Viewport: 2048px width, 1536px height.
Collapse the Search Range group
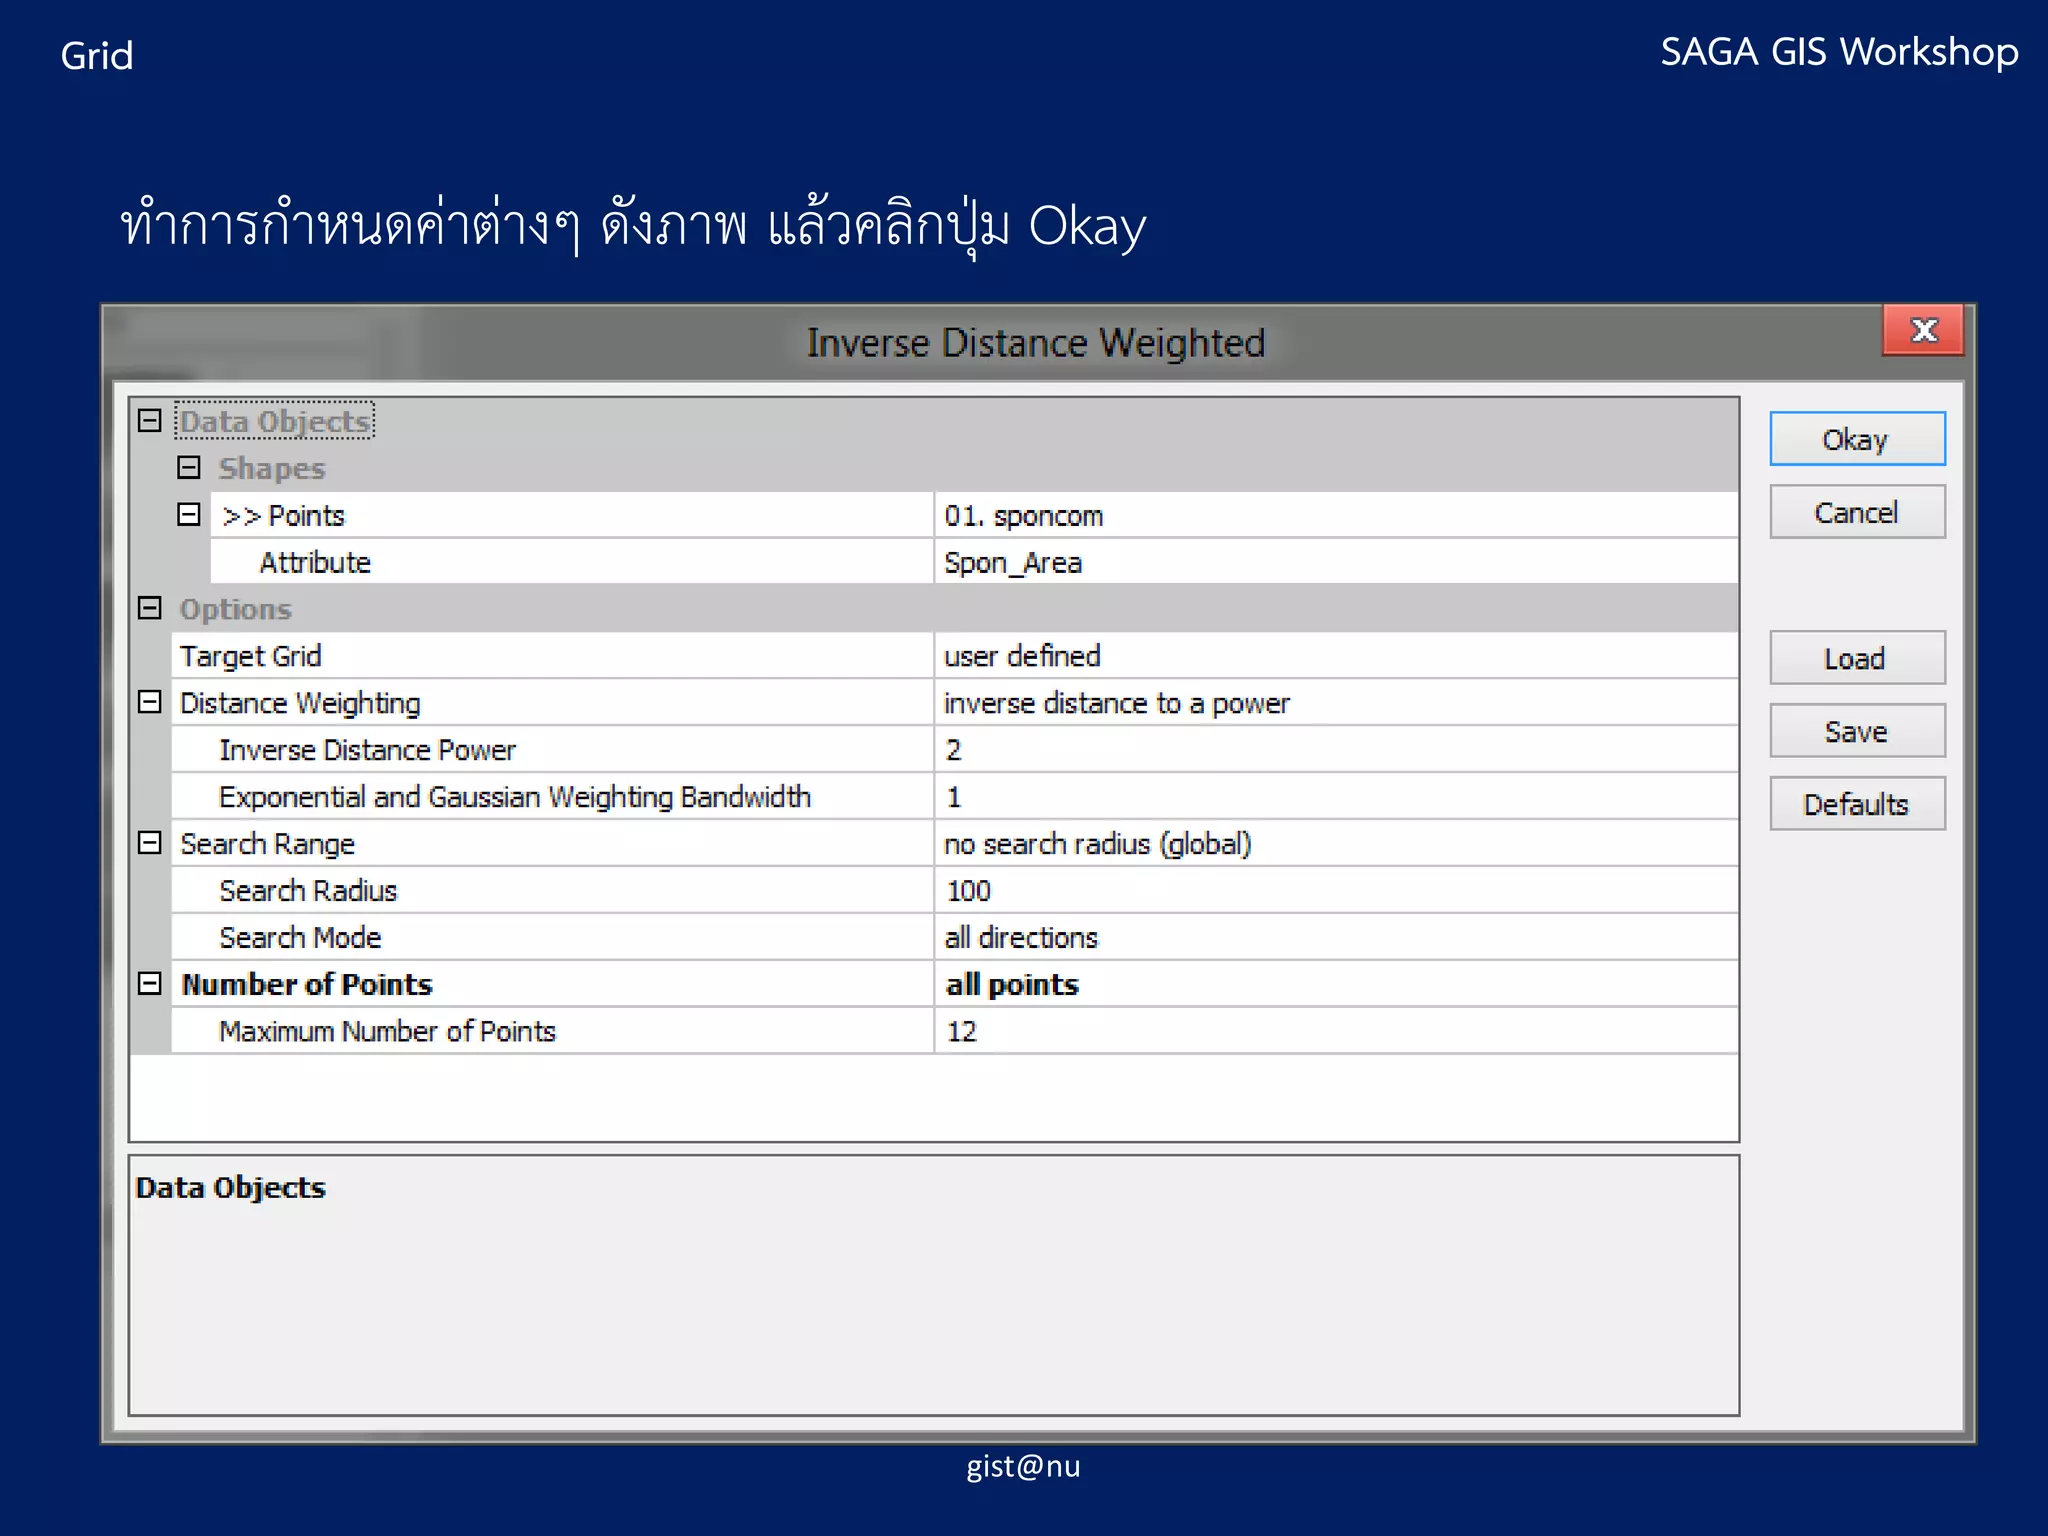(149, 843)
